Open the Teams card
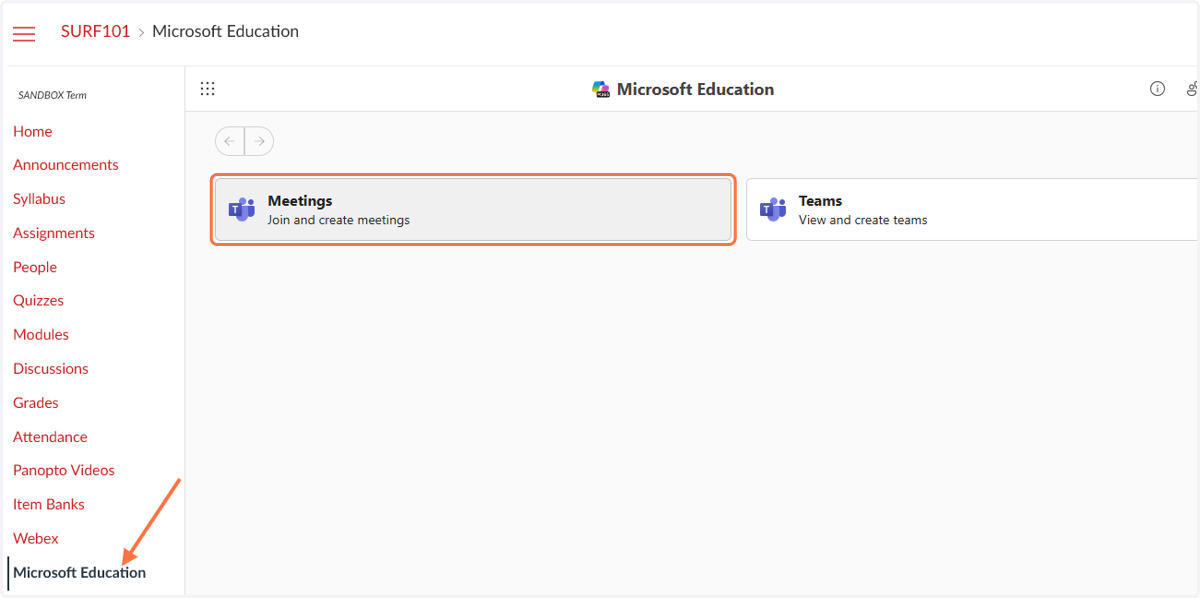Image resolution: width=1200 pixels, height=598 pixels. (x=972, y=209)
